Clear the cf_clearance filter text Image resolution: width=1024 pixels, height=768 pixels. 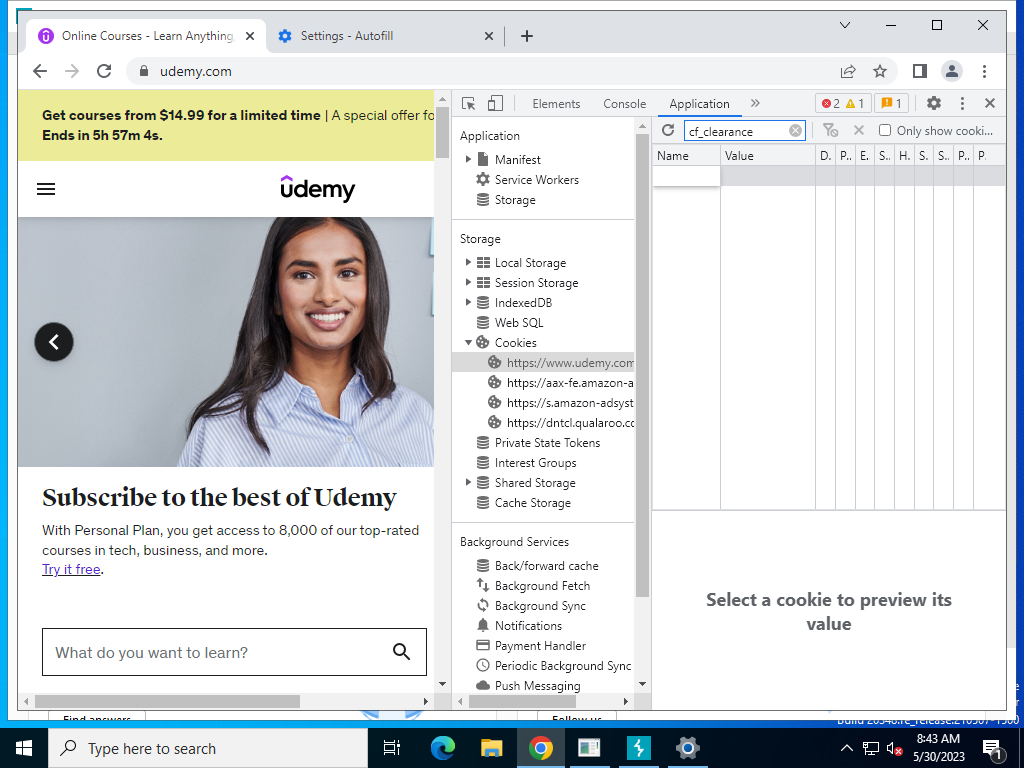point(795,131)
